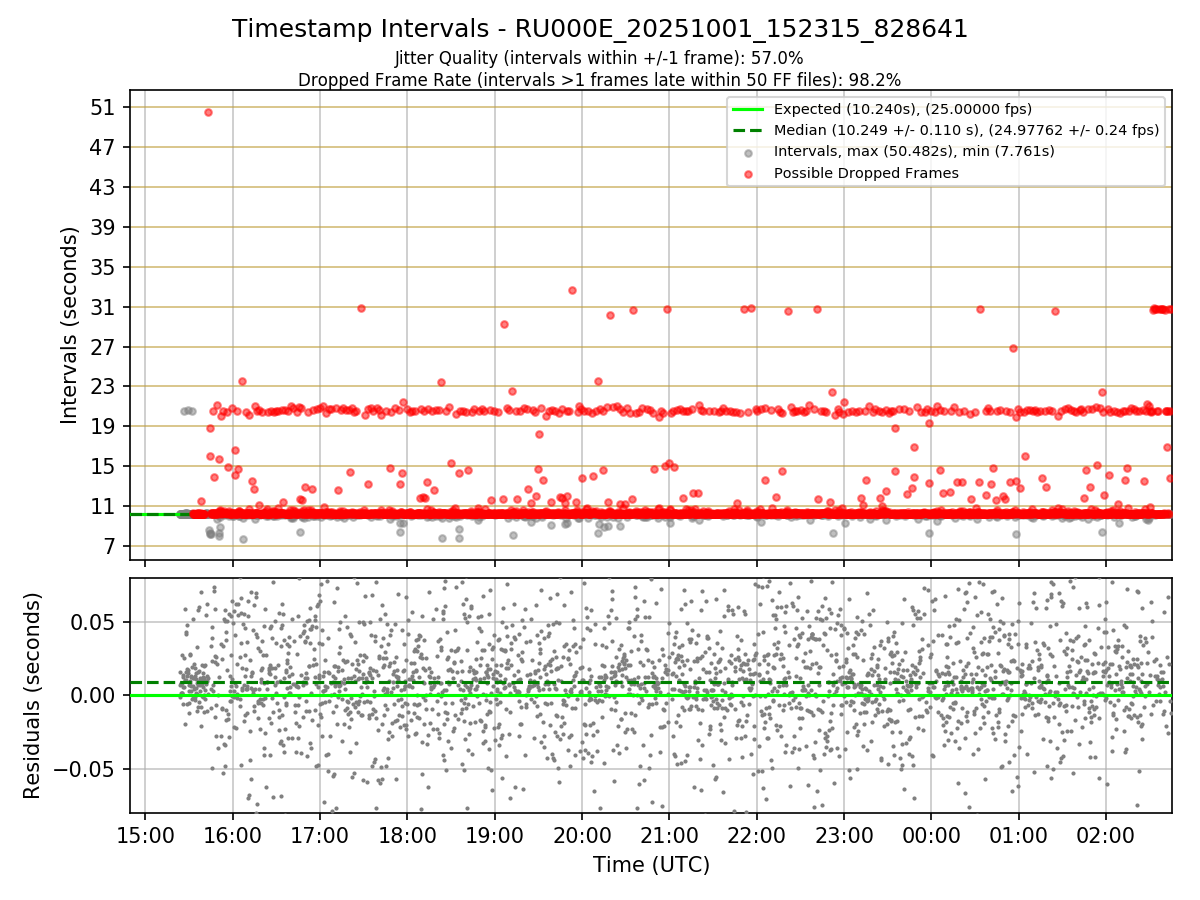Click the 'Time (UTC)' x-axis label
Image resolution: width=1200 pixels, height=900 pixels.
[x=651, y=864]
